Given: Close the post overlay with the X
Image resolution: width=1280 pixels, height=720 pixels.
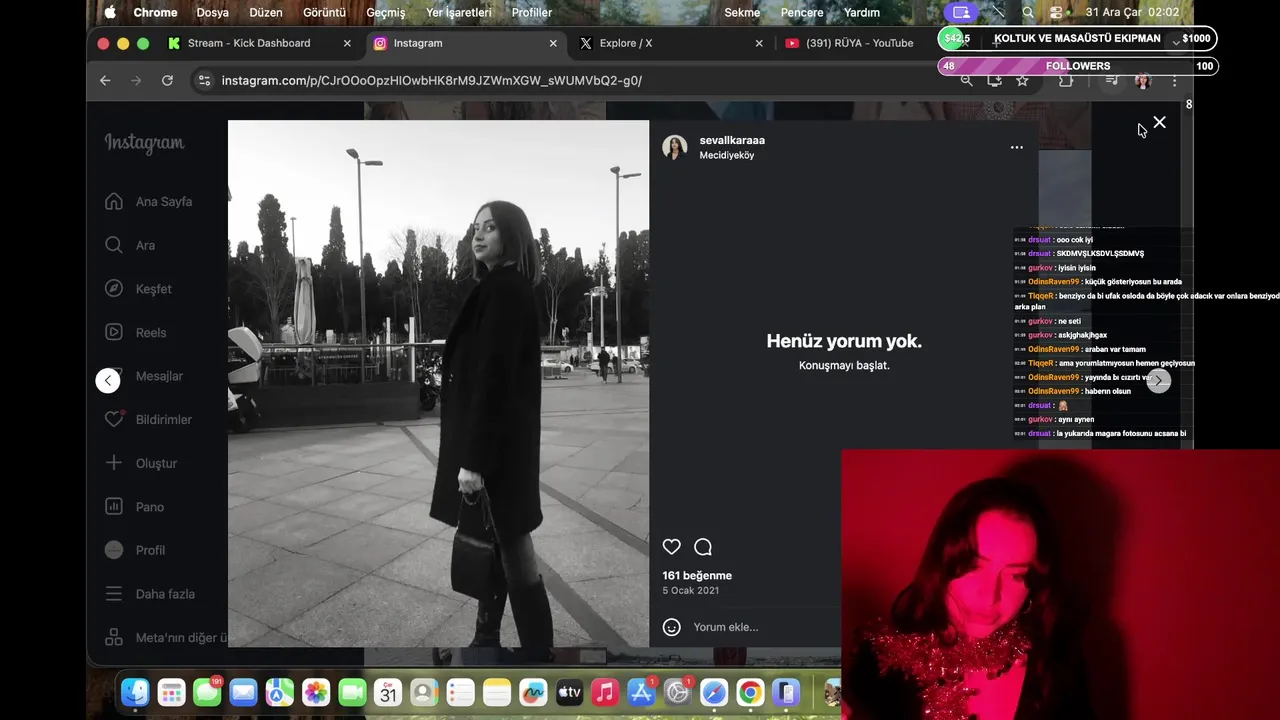Looking at the screenshot, I should pyautogui.click(x=1159, y=122).
